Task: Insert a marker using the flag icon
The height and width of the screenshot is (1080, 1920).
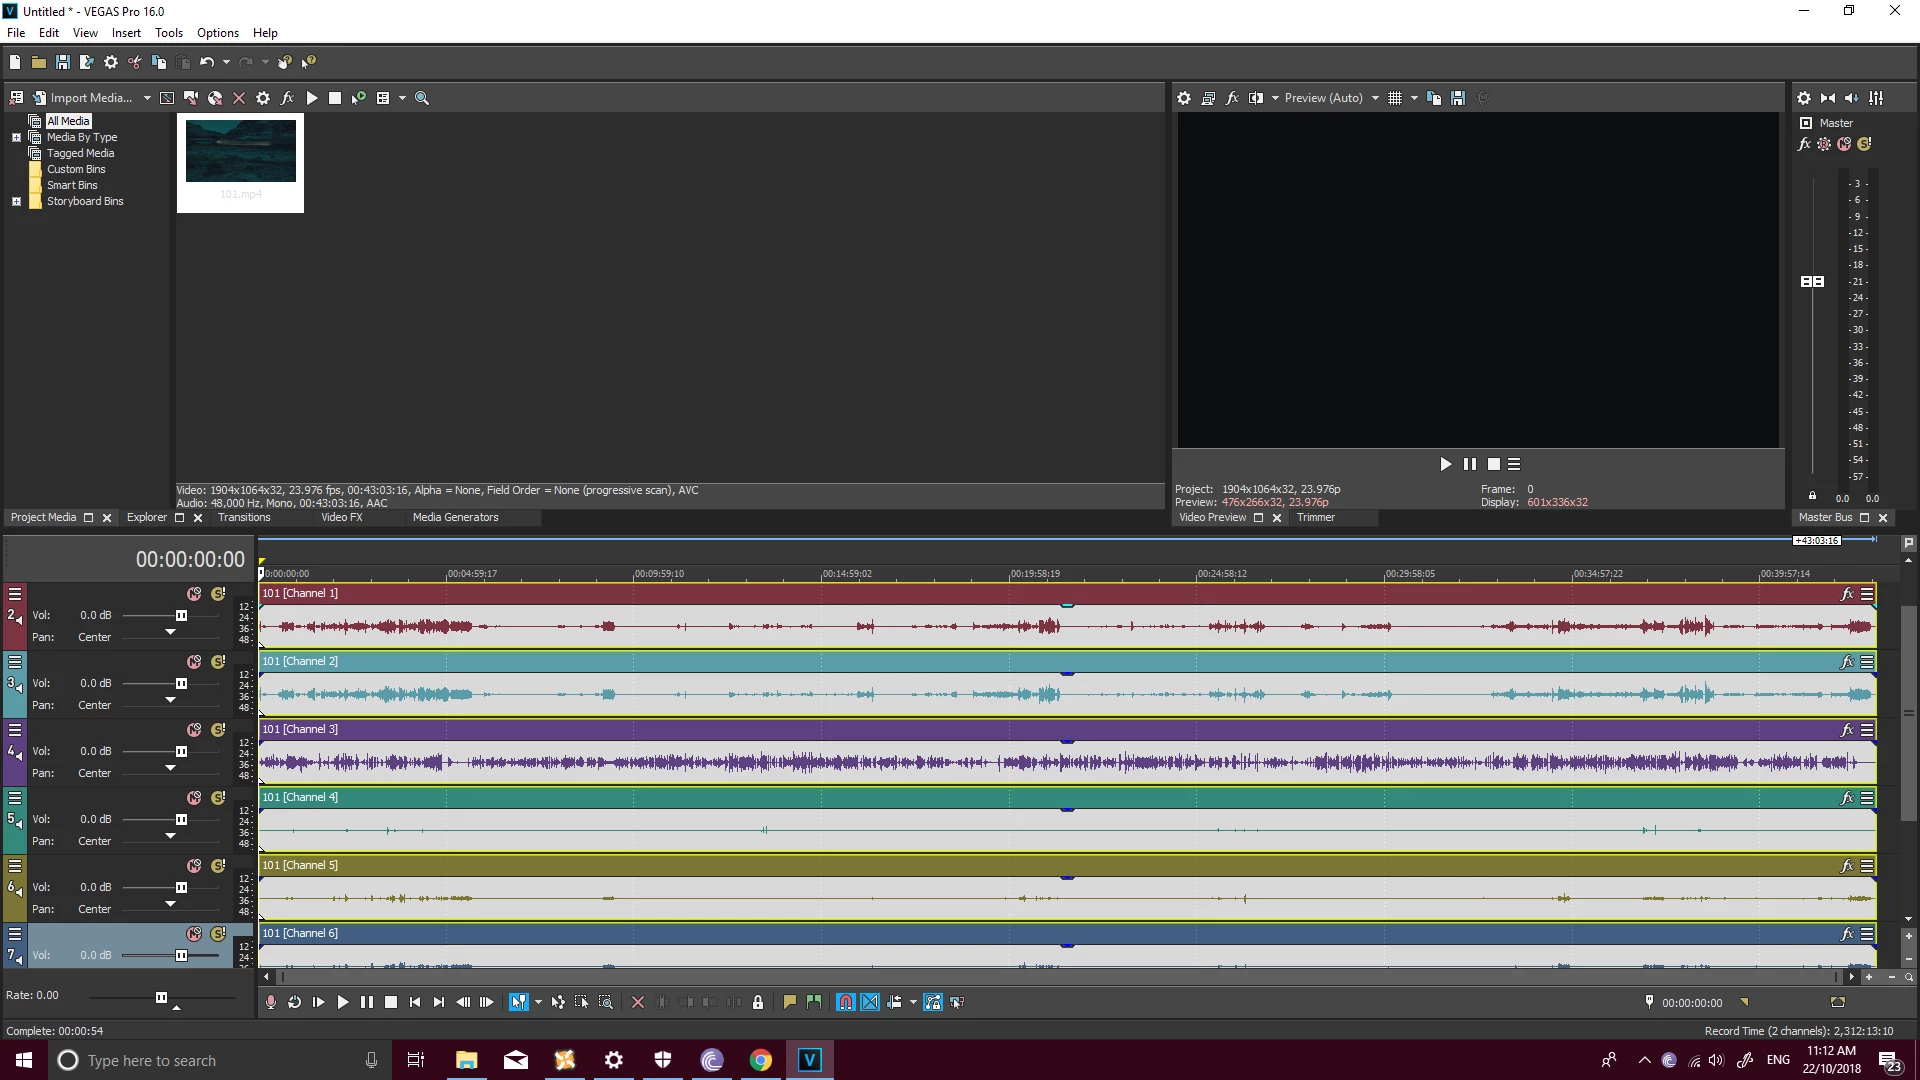Action: (789, 1002)
